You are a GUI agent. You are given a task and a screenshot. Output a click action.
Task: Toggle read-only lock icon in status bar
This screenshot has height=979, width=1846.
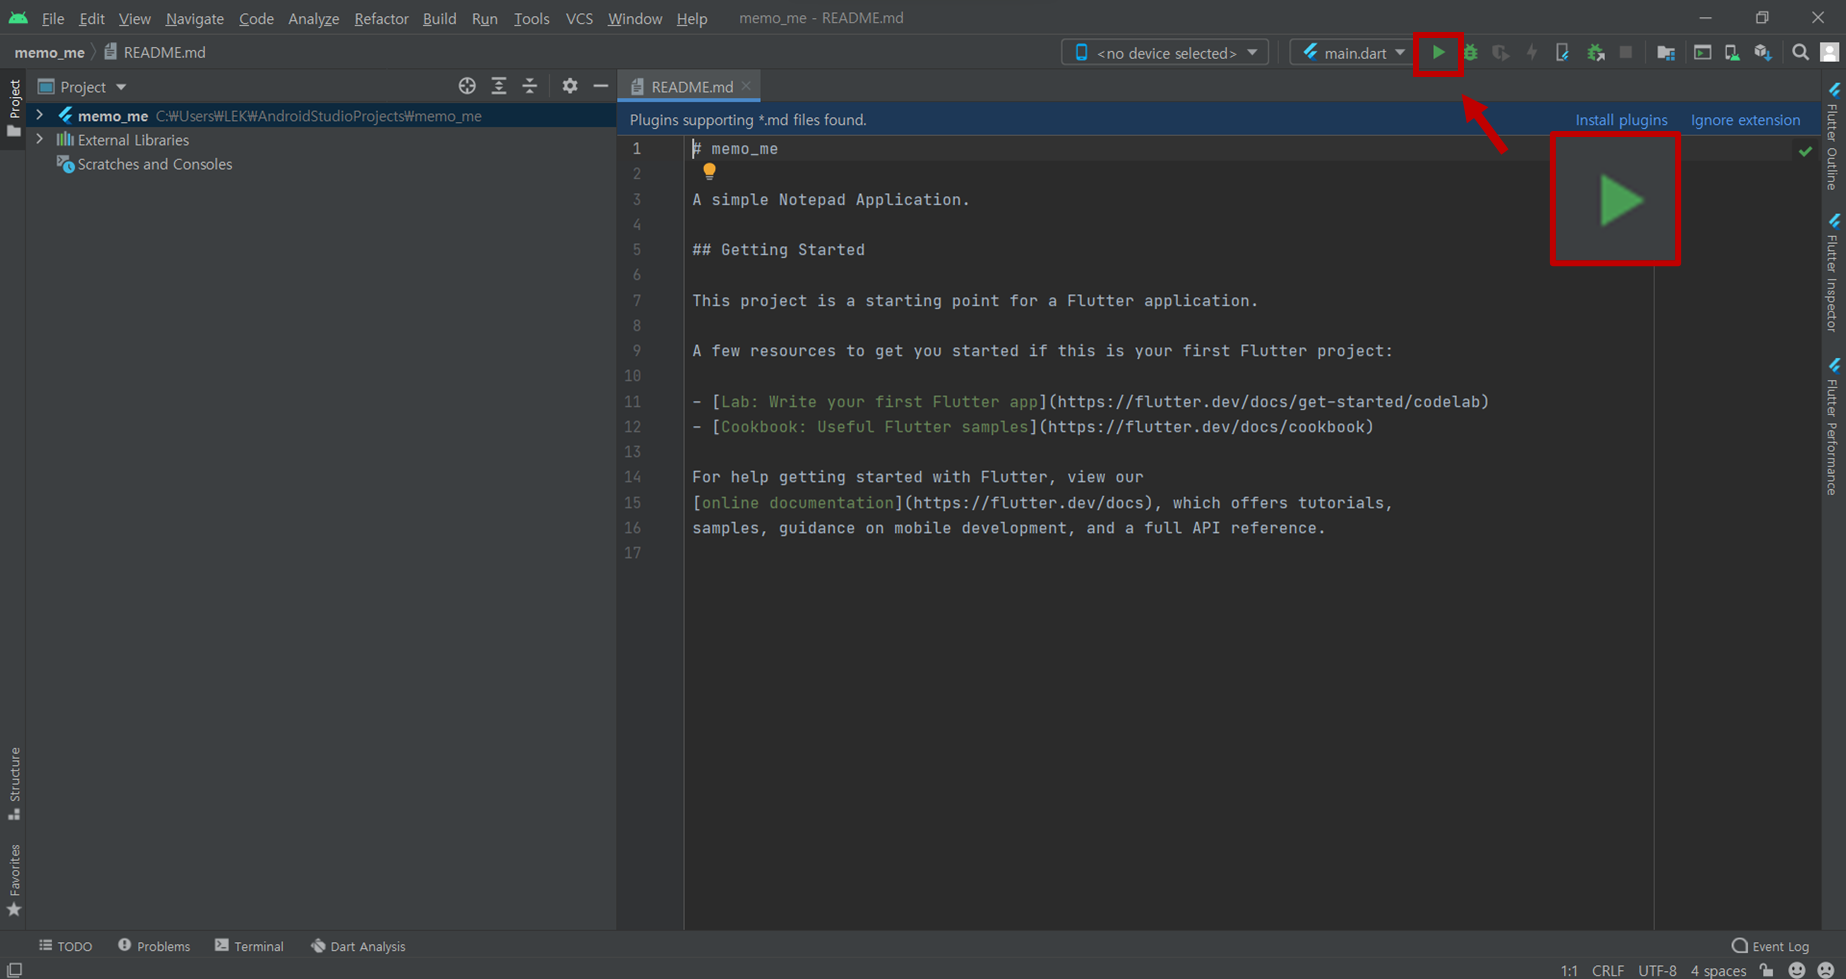click(1767, 970)
